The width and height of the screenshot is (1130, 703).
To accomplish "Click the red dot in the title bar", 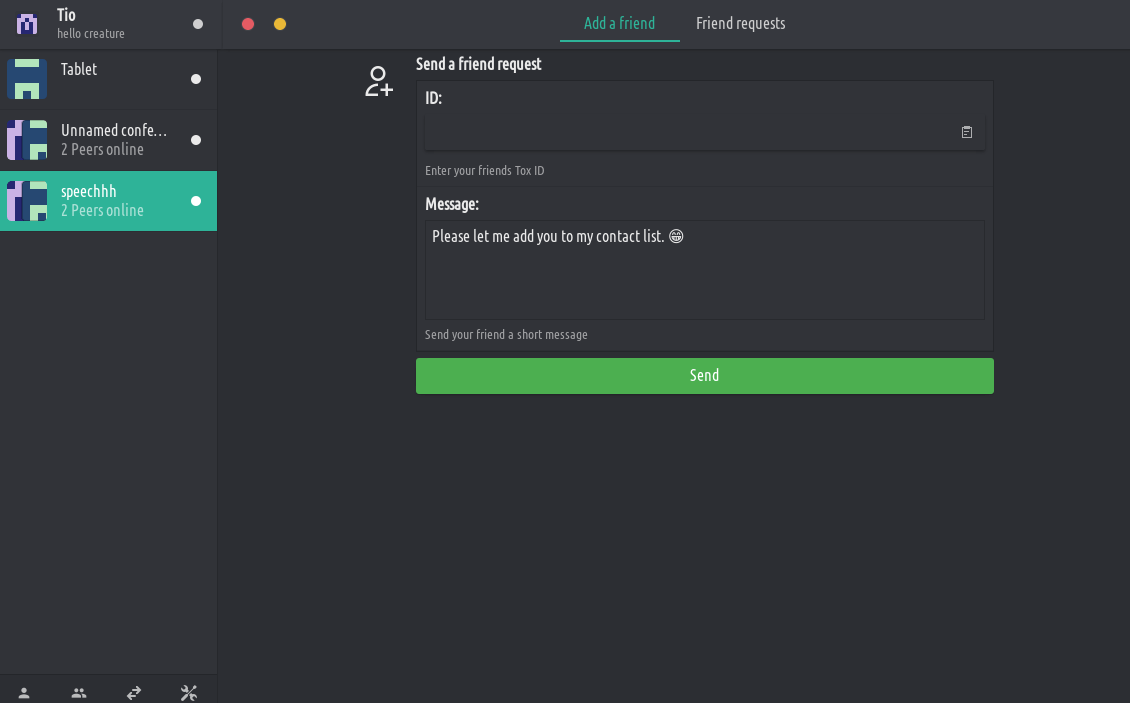I will (248, 24).
